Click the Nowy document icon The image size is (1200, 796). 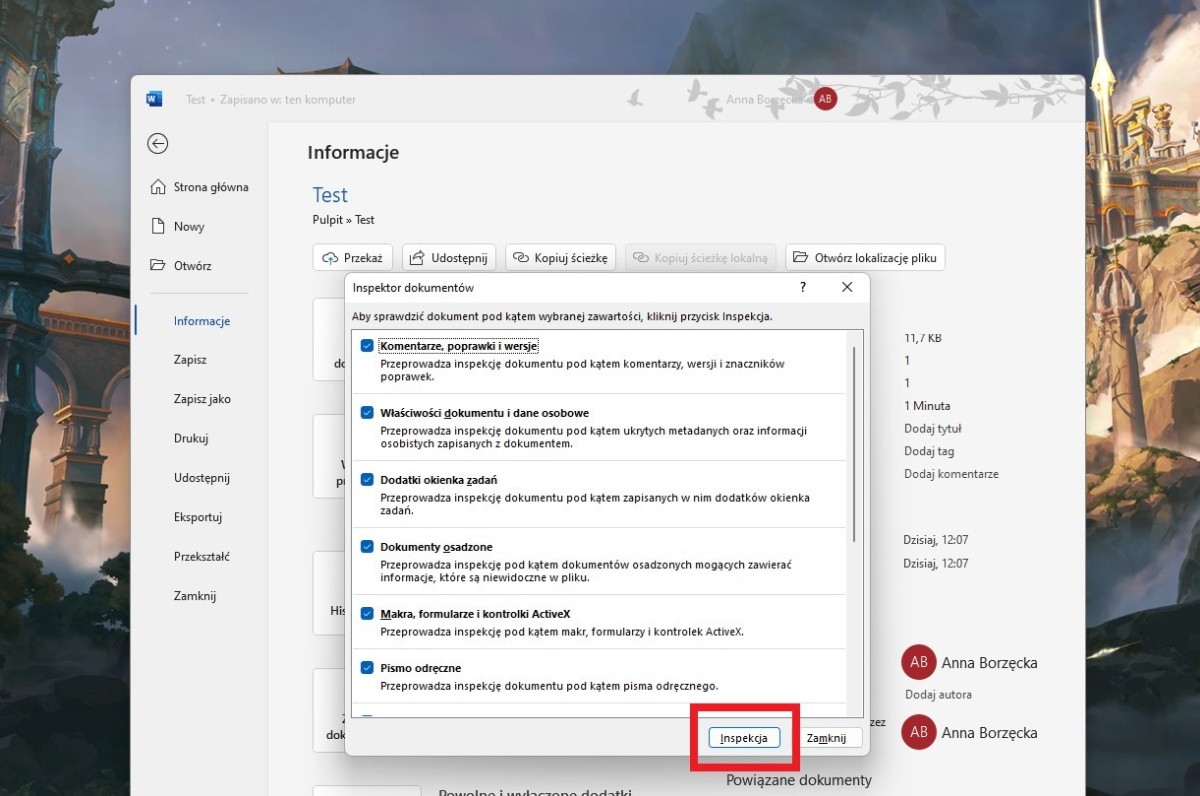[x=158, y=226]
